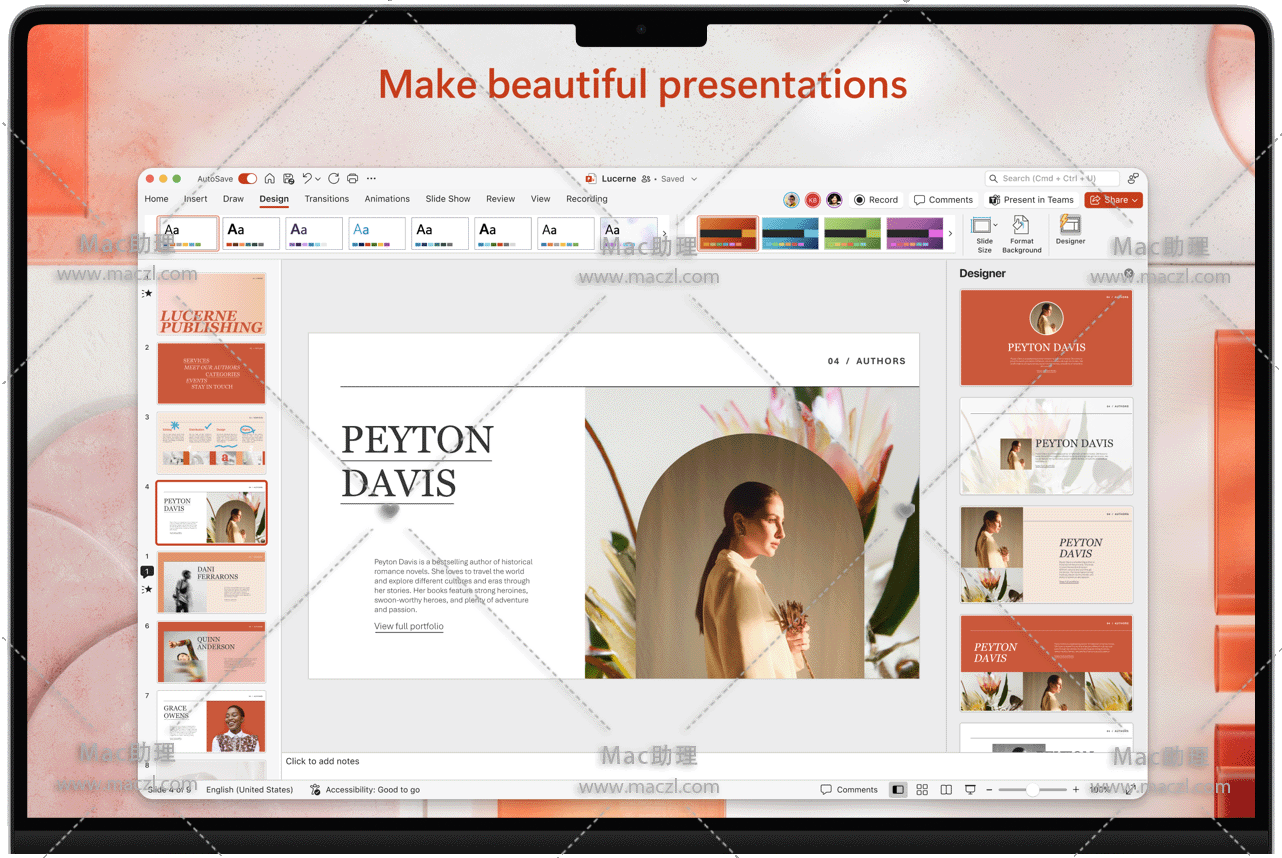The image size is (1282, 858).
Task: Open the Home tab
Action: tap(157, 199)
